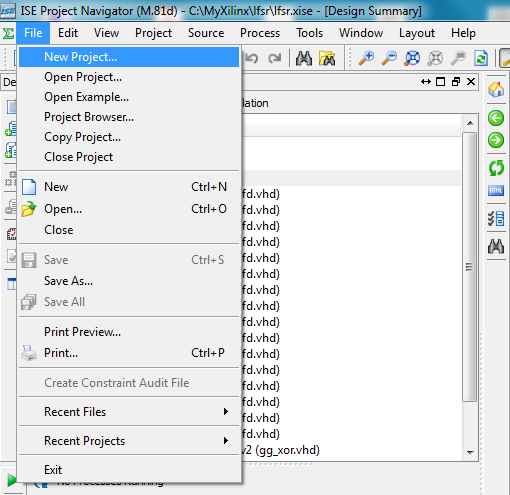Image resolution: width=510 pixels, height=495 pixels.
Task: Open the Process menu
Action: (x=260, y=33)
